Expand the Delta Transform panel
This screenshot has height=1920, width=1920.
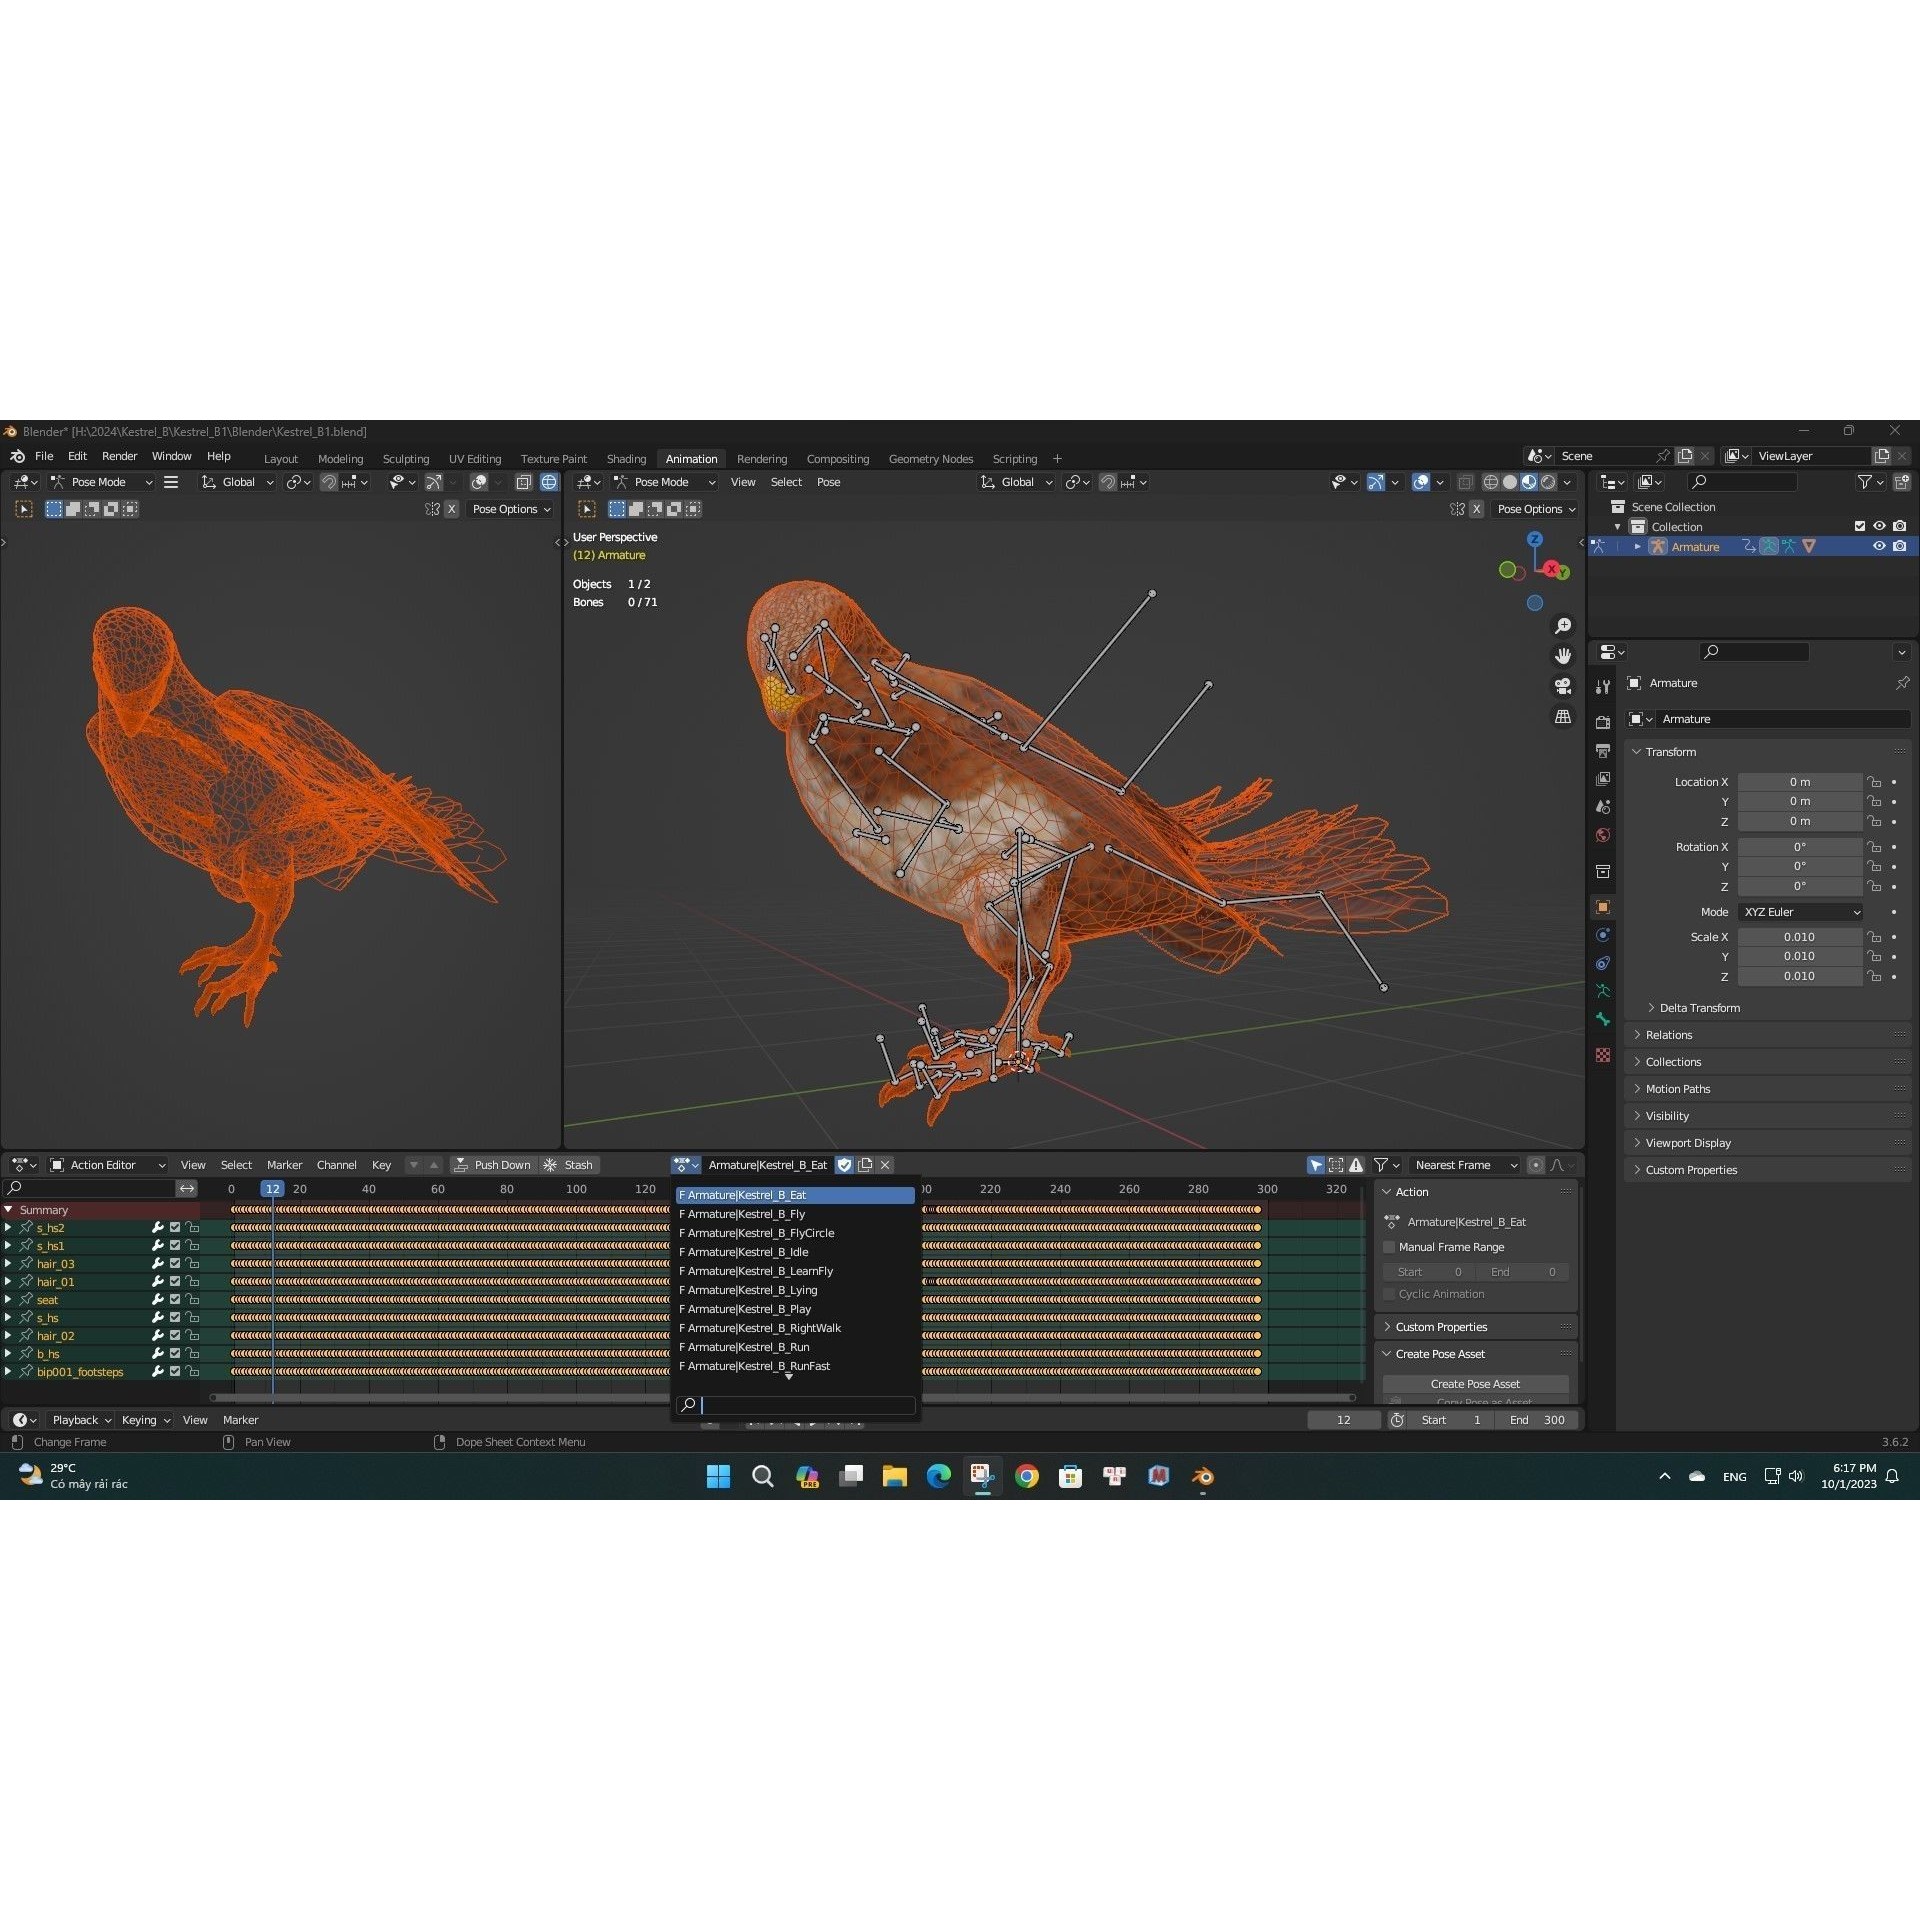coord(1697,1007)
